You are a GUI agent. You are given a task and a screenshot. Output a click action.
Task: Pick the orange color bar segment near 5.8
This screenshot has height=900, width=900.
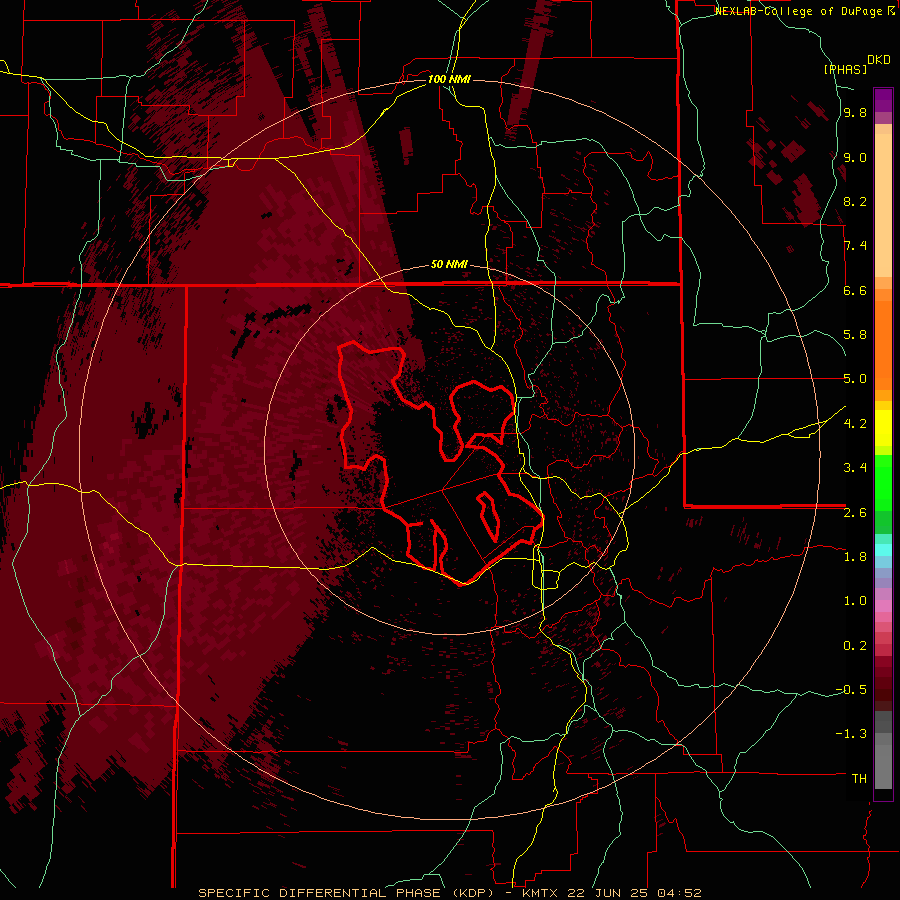pyautogui.click(x=883, y=344)
